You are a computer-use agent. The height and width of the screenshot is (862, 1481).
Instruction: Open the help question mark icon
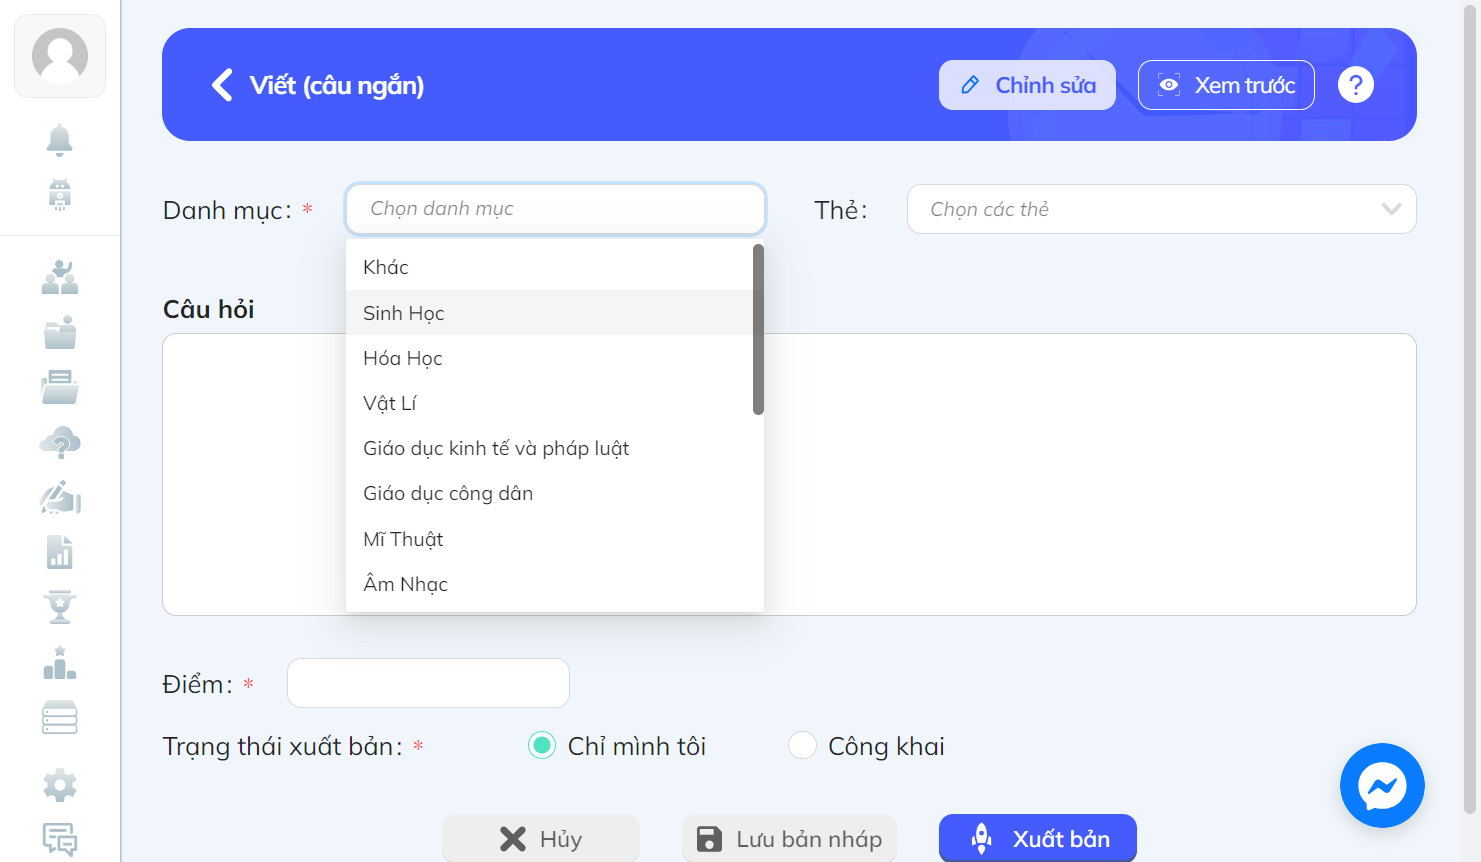click(x=1356, y=85)
